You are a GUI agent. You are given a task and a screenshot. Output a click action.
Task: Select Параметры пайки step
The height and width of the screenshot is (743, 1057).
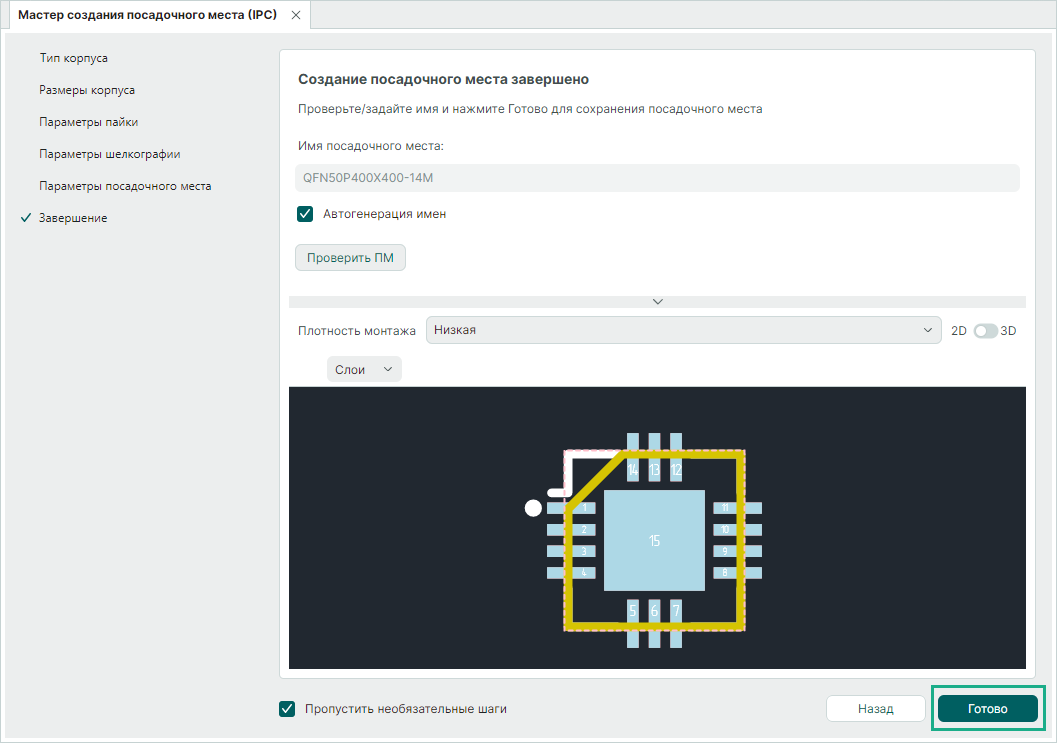(88, 122)
